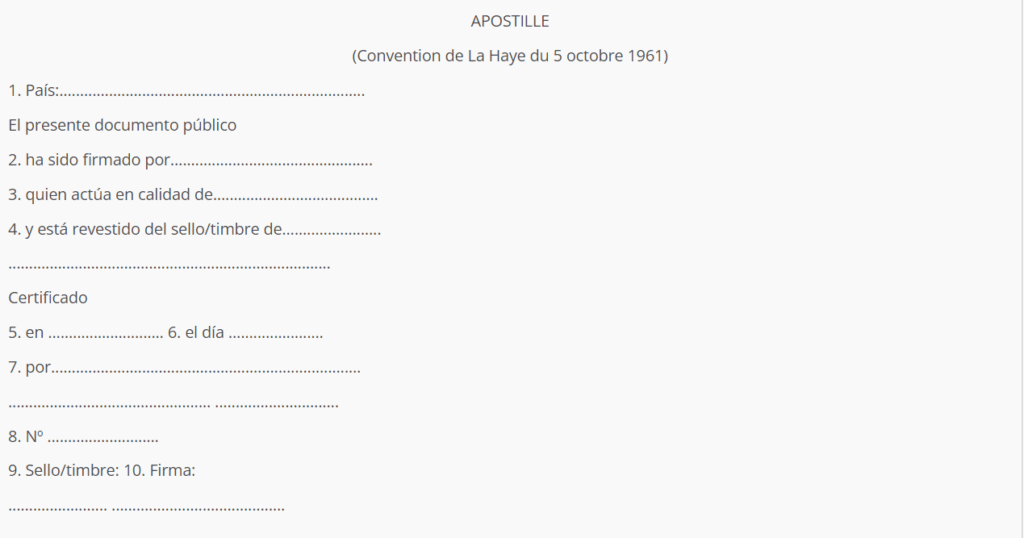
Task: Click the '1. País:' label text
Action: click(32, 92)
